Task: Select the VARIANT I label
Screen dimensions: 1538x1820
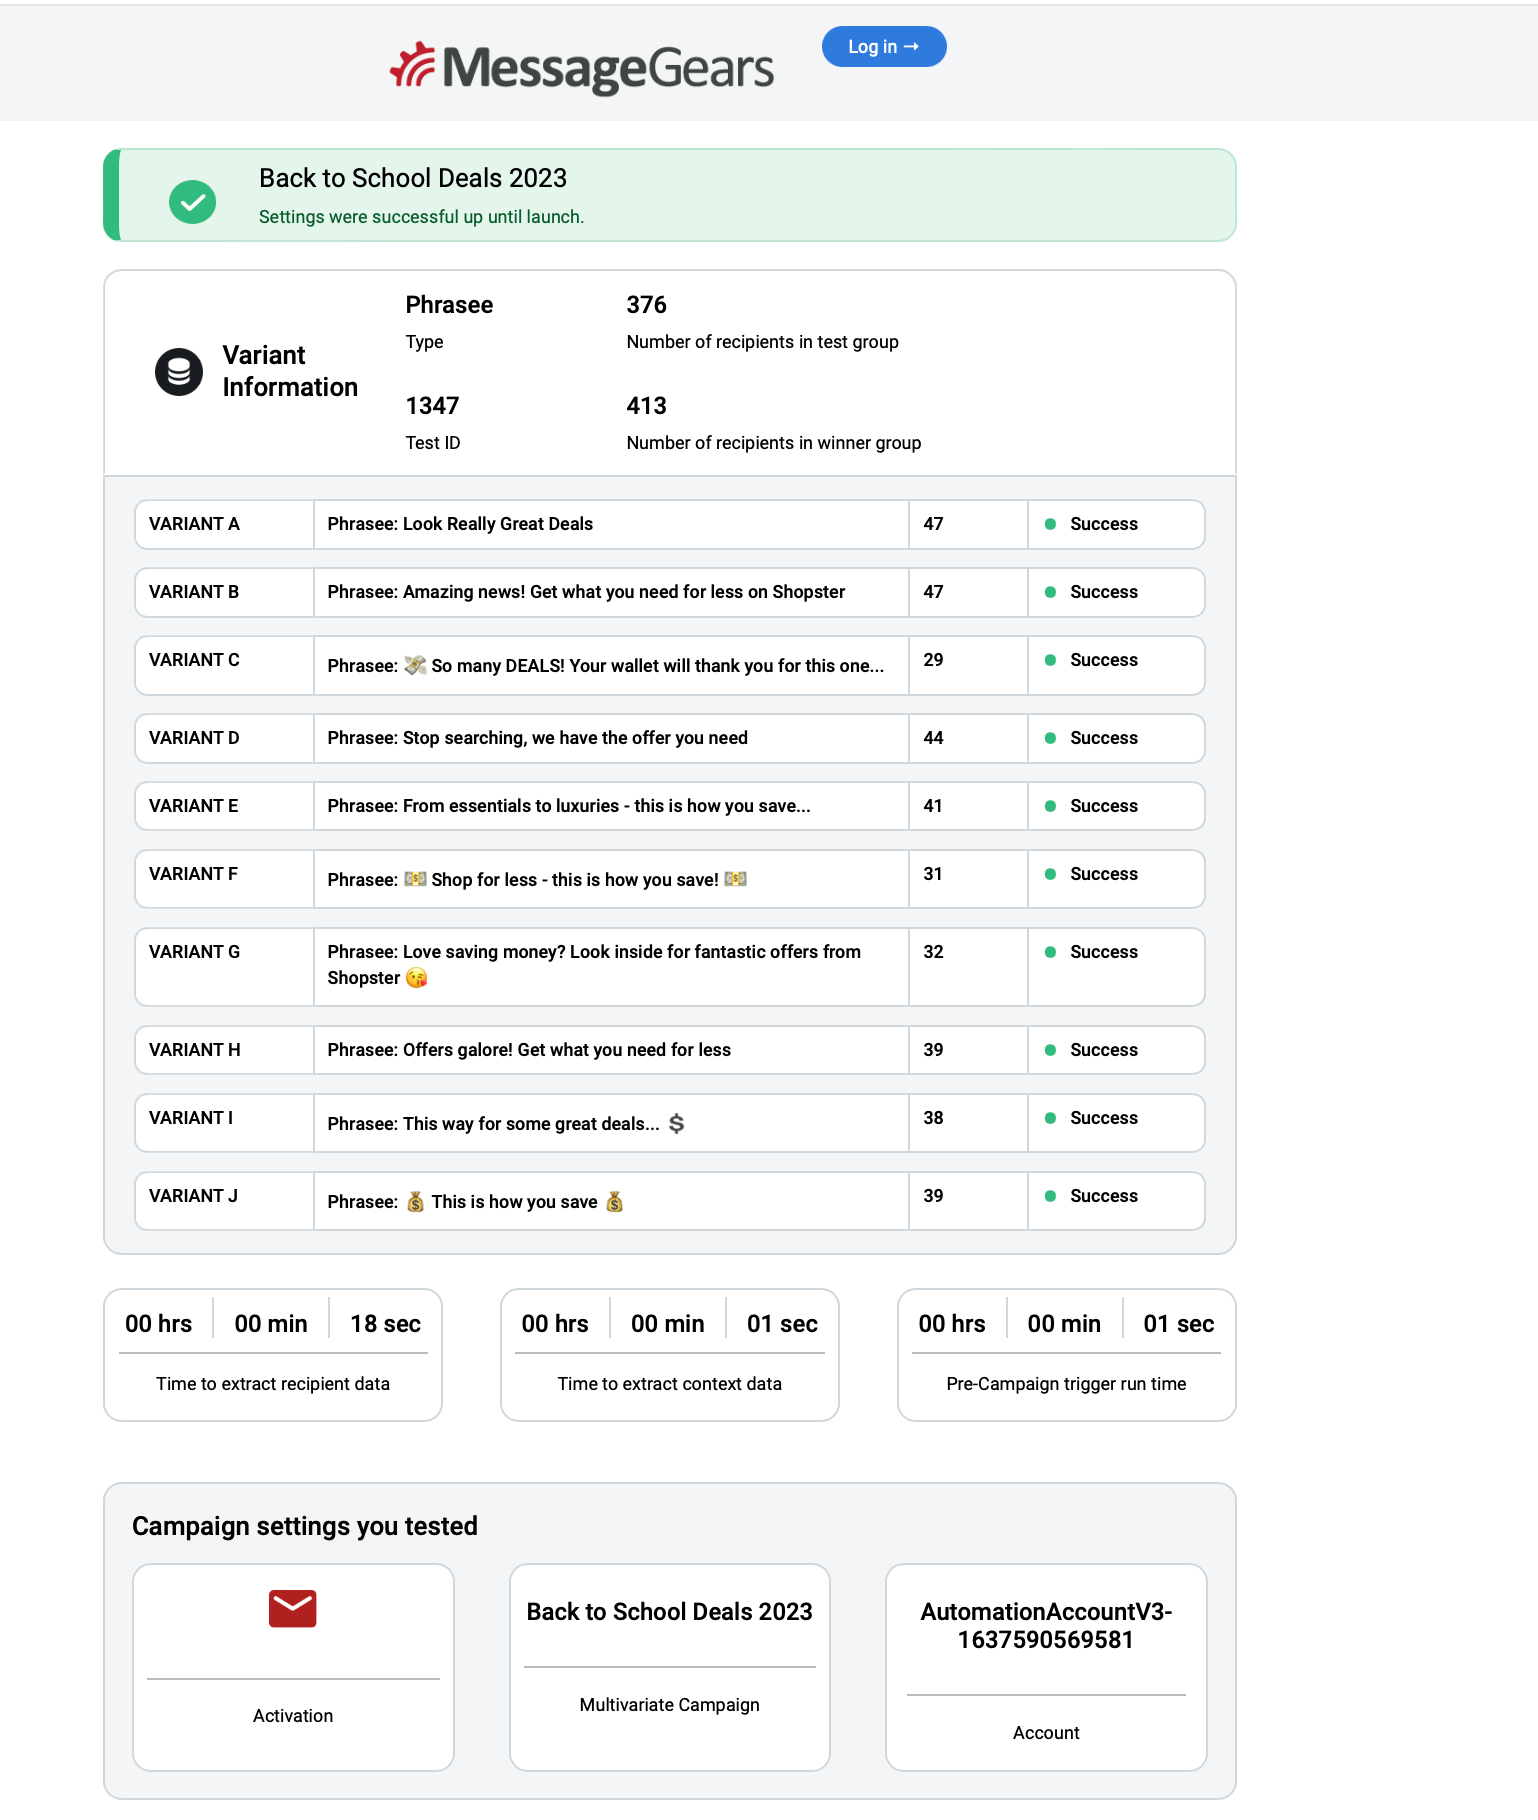Action: 191,1118
